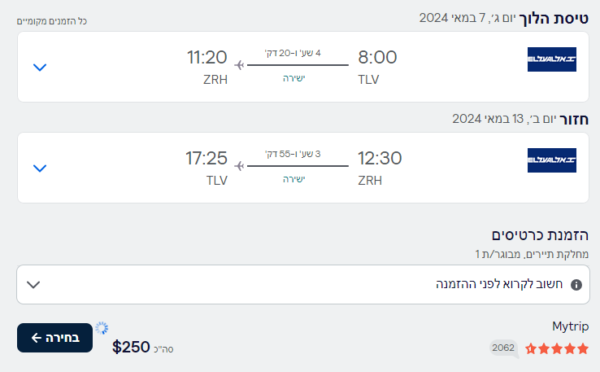
Task: Click the return flight airplane icon
Action: 240,166
